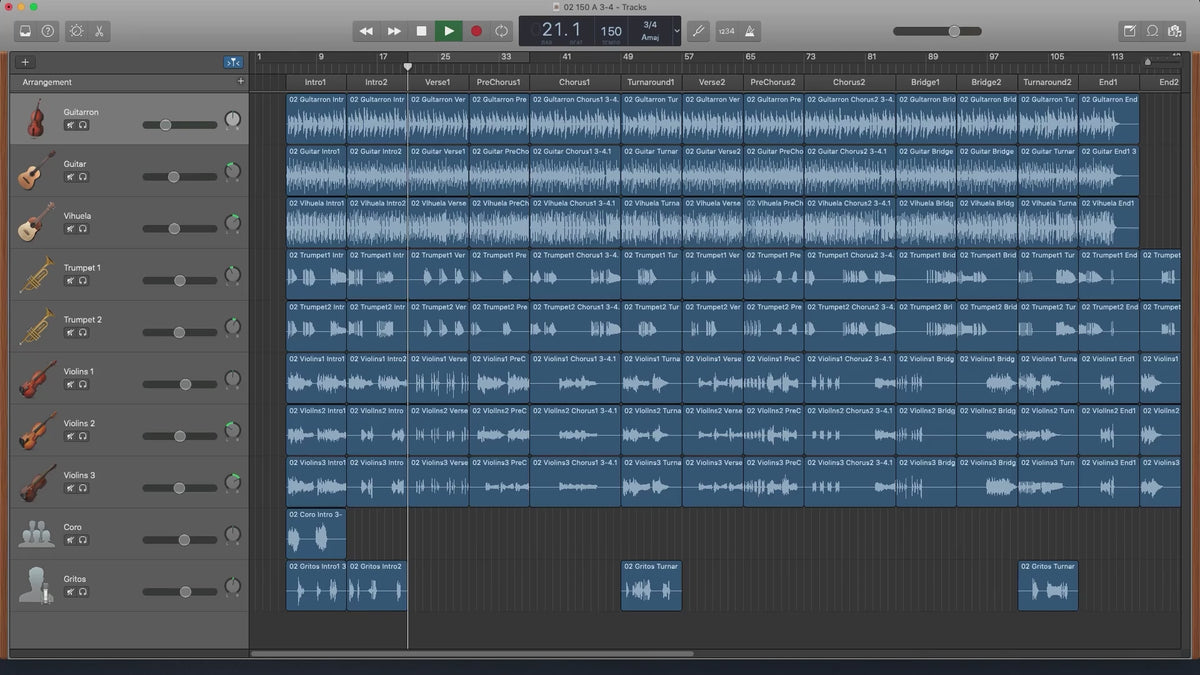This screenshot has width=1200, height=675.
Task: Select the Chorus1 arrangement marker
Action: pos(574,82)
